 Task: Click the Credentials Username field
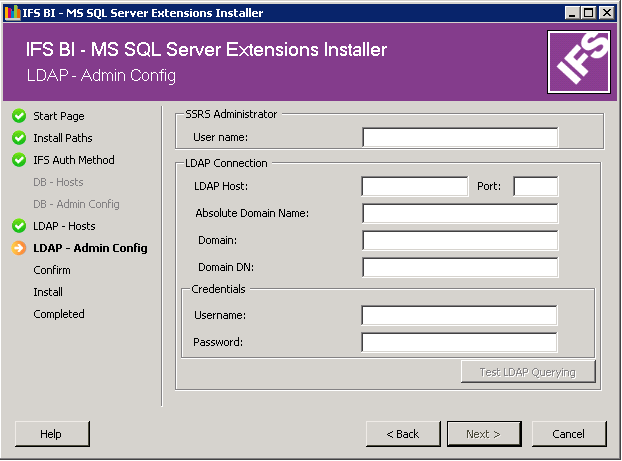(459, 316)
